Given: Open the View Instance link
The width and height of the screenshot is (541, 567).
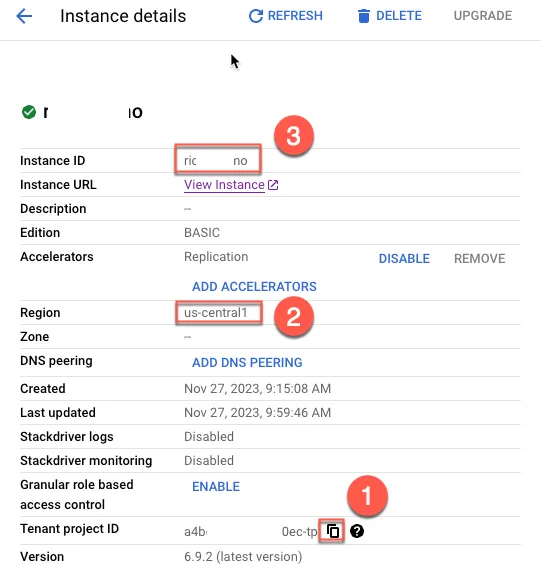Looking at the screenshot, I should (x=224, y=185).
